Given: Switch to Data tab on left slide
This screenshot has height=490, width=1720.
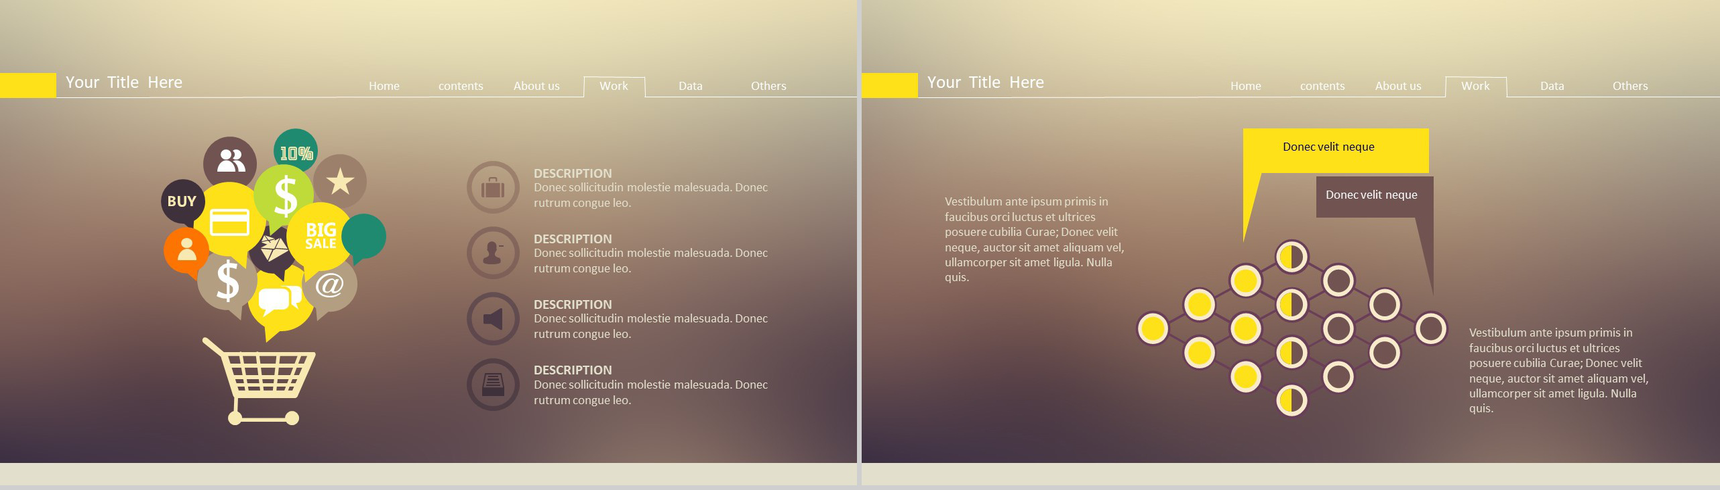Looking at the screenshot, I should (x=690, y=86).
